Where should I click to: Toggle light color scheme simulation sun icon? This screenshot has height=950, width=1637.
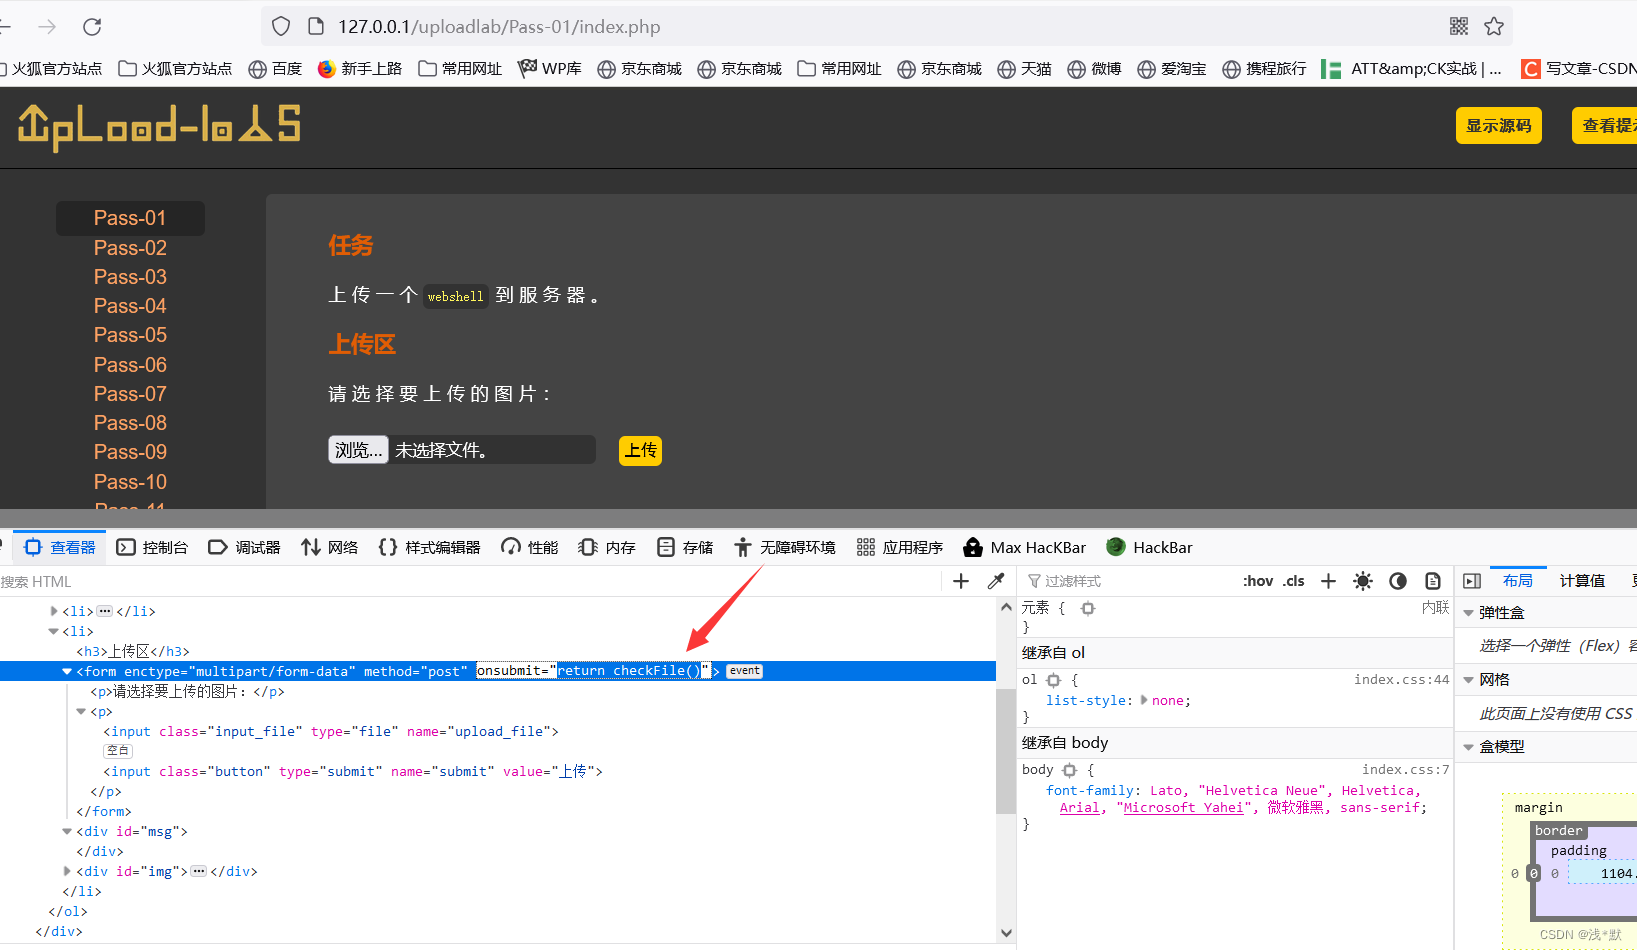point(1363,581)
